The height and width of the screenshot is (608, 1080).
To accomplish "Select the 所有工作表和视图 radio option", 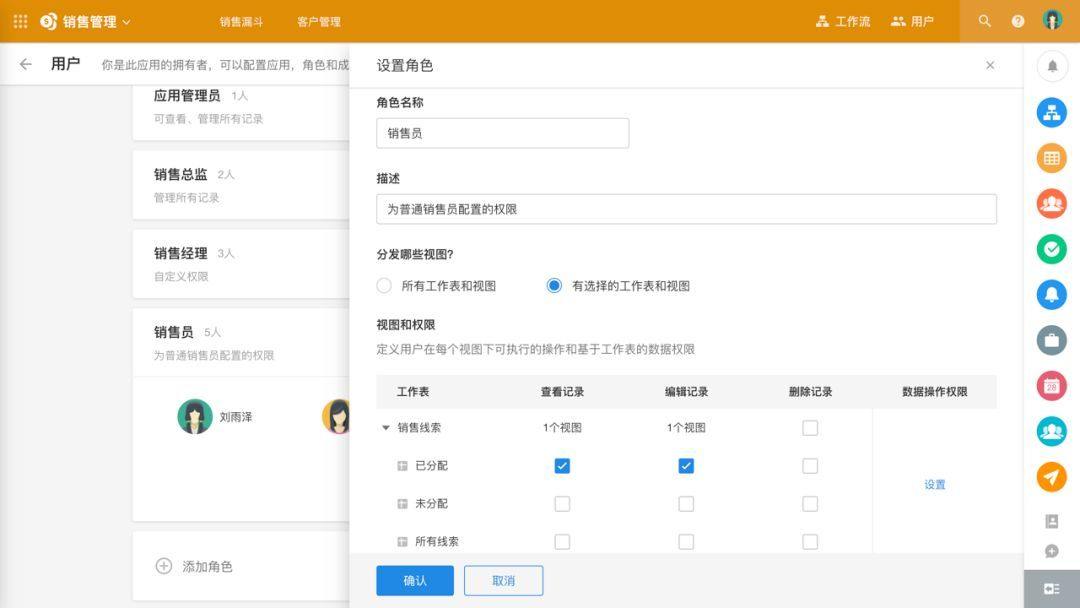I will coord(384,286).
